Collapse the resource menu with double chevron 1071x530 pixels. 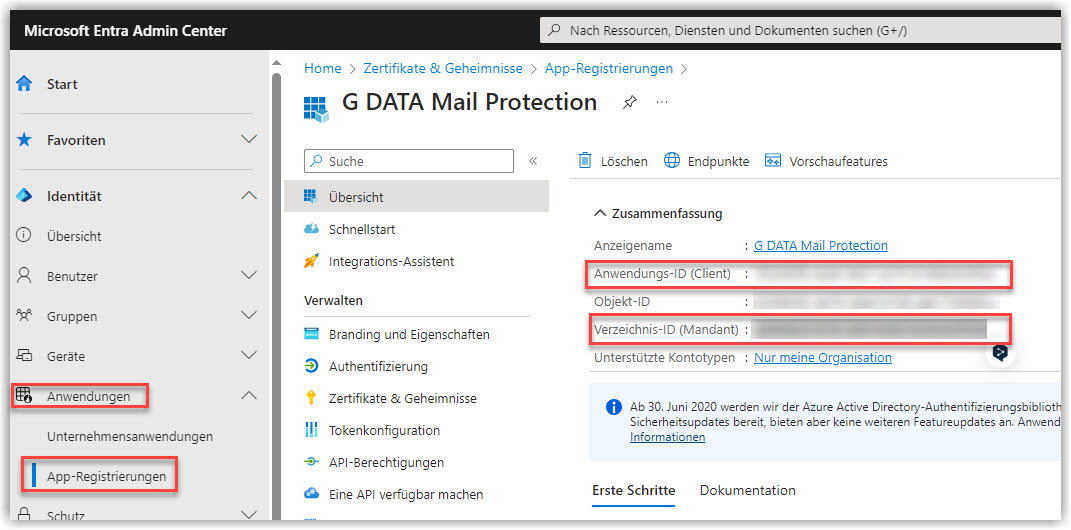533,161
